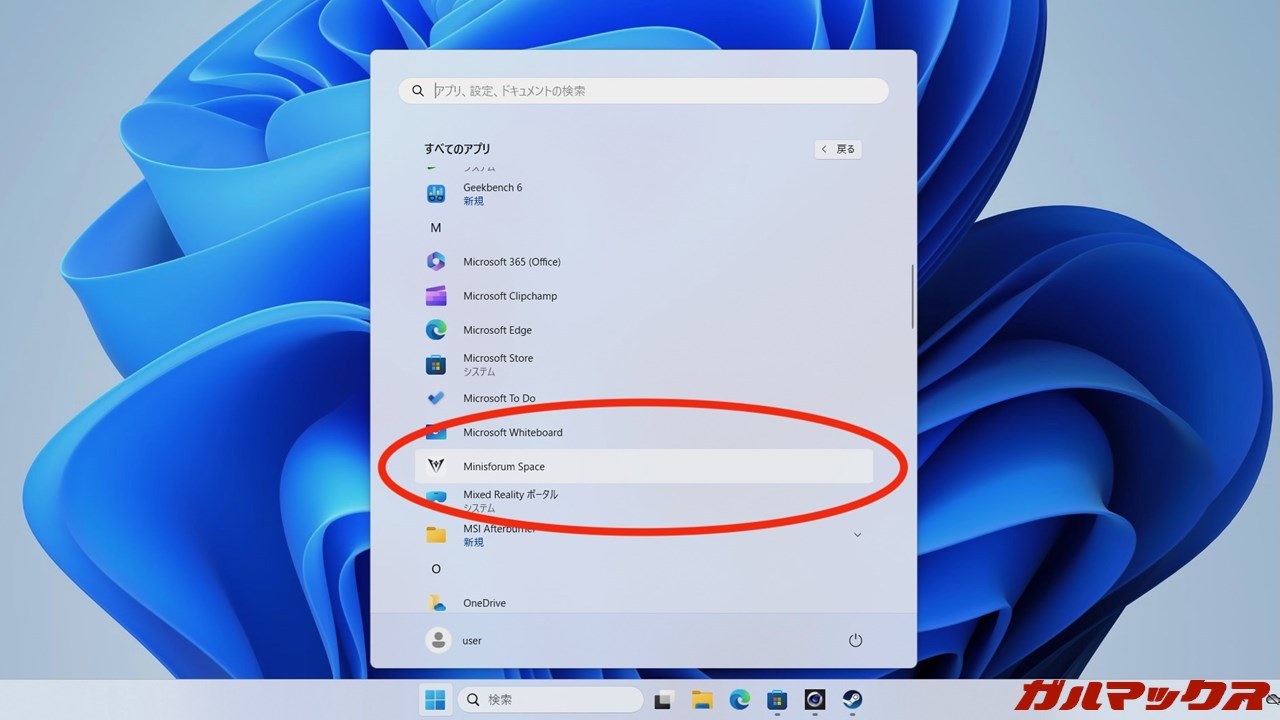Launch OneDrive from the app list

484,603
